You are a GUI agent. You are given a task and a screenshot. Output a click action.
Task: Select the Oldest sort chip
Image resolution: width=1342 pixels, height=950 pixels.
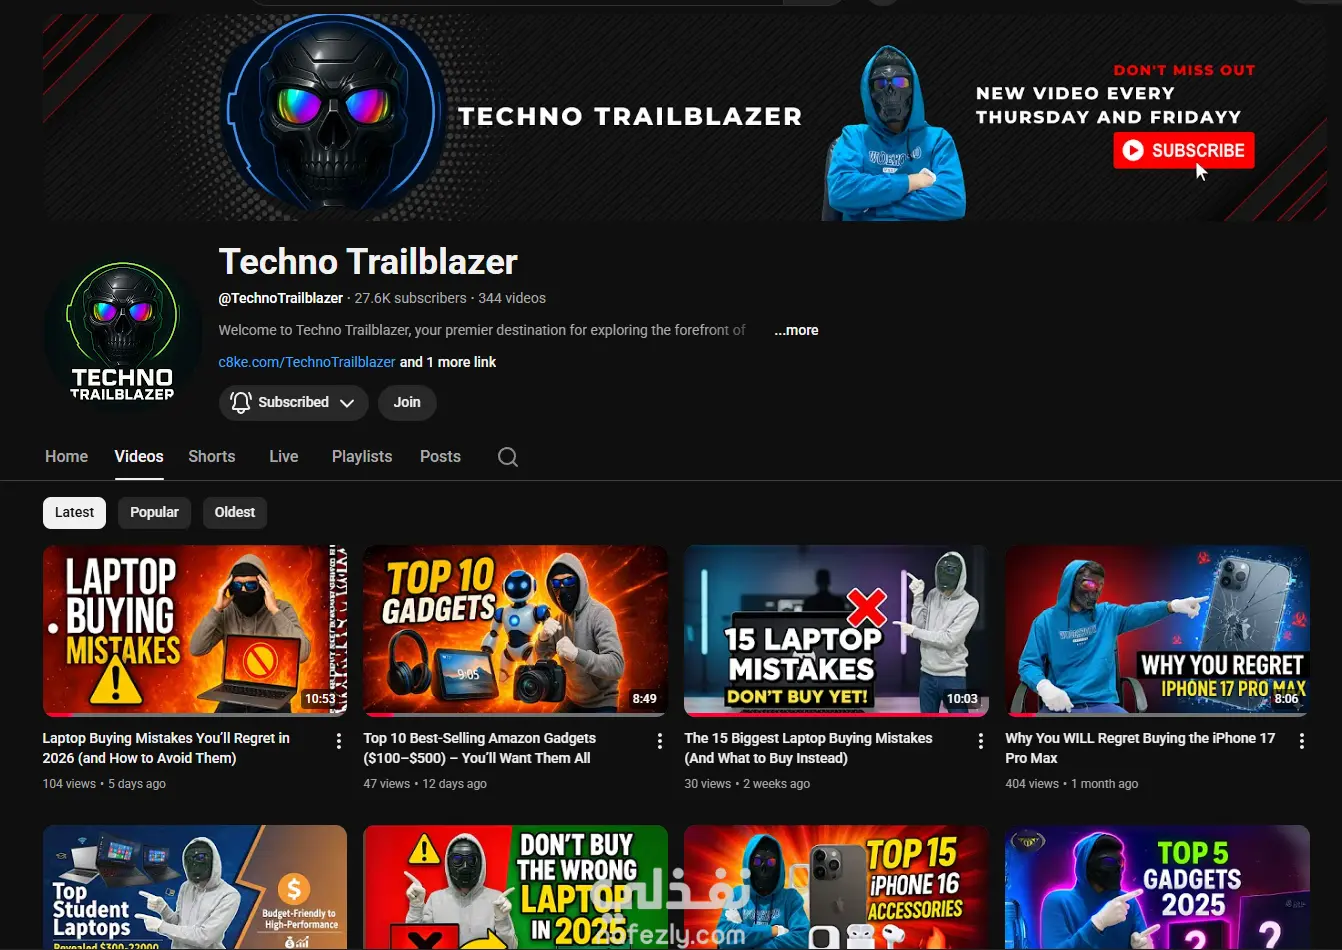click(x=235, y=512)
